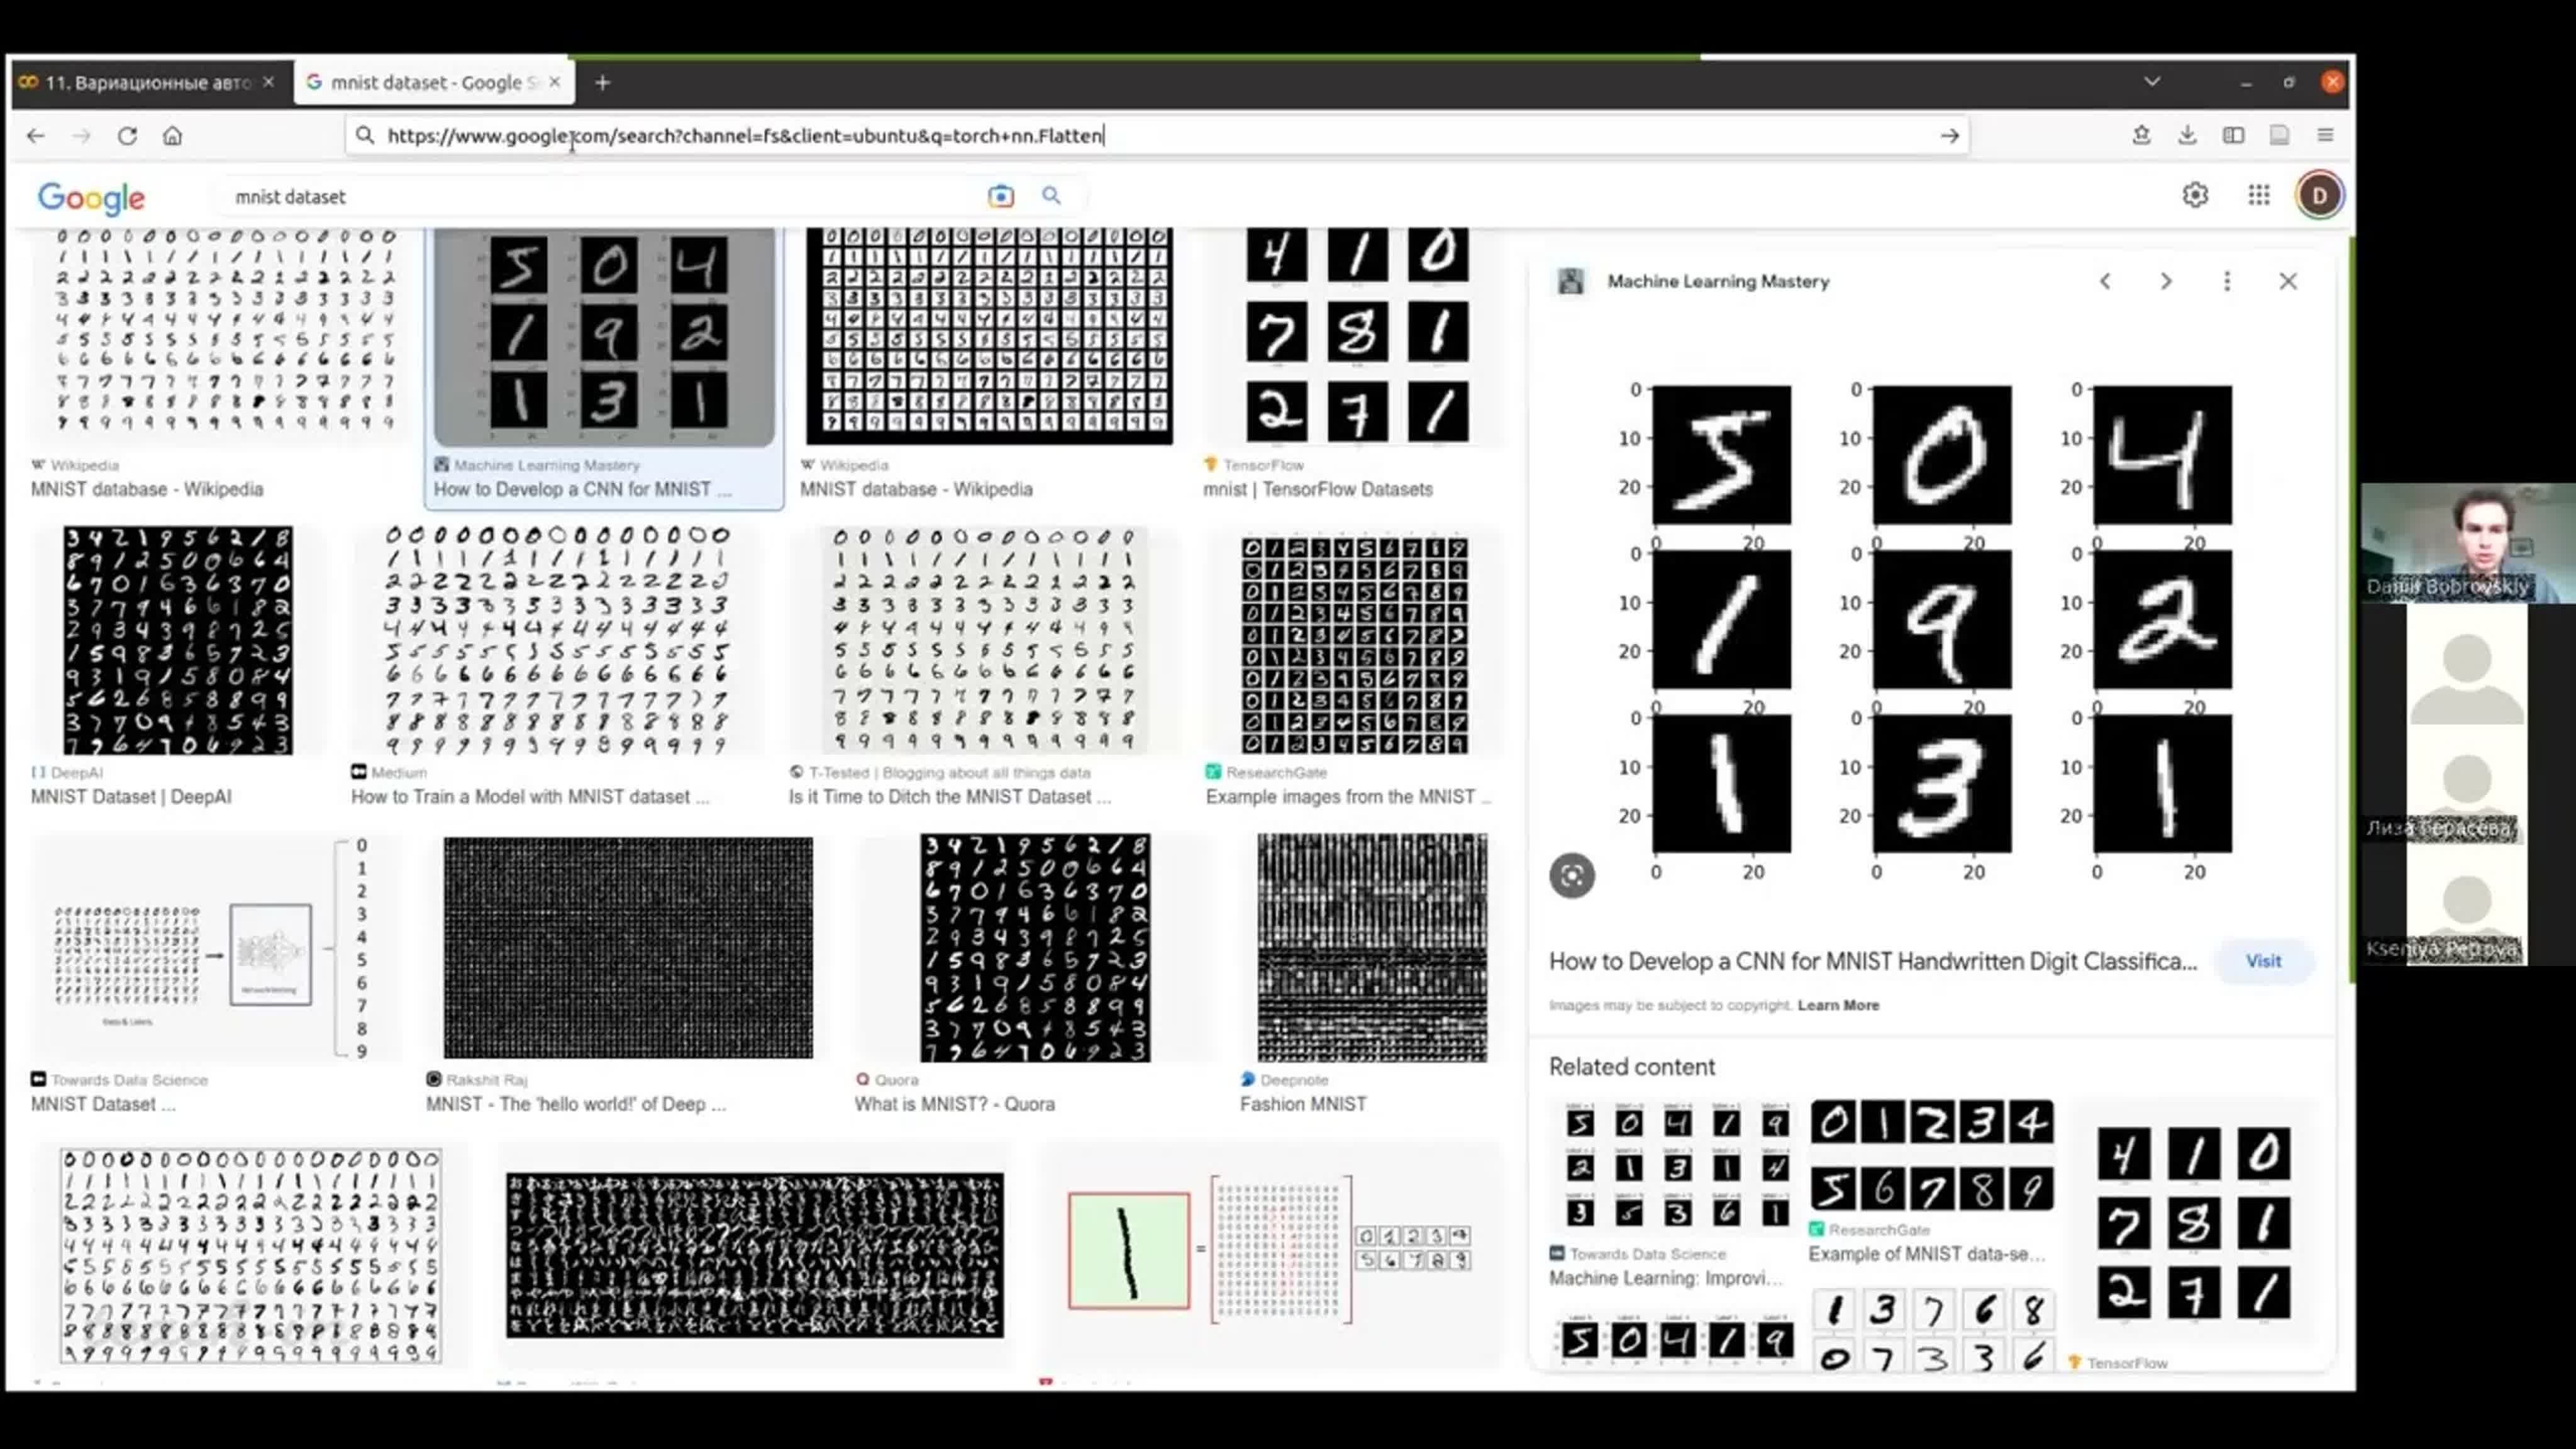Select the Machine Learning Mastery 3x3 digits thumbnail
The width and height of the screenshot is (2576, 1449).
pyautogui.click(x=604, y=337)
